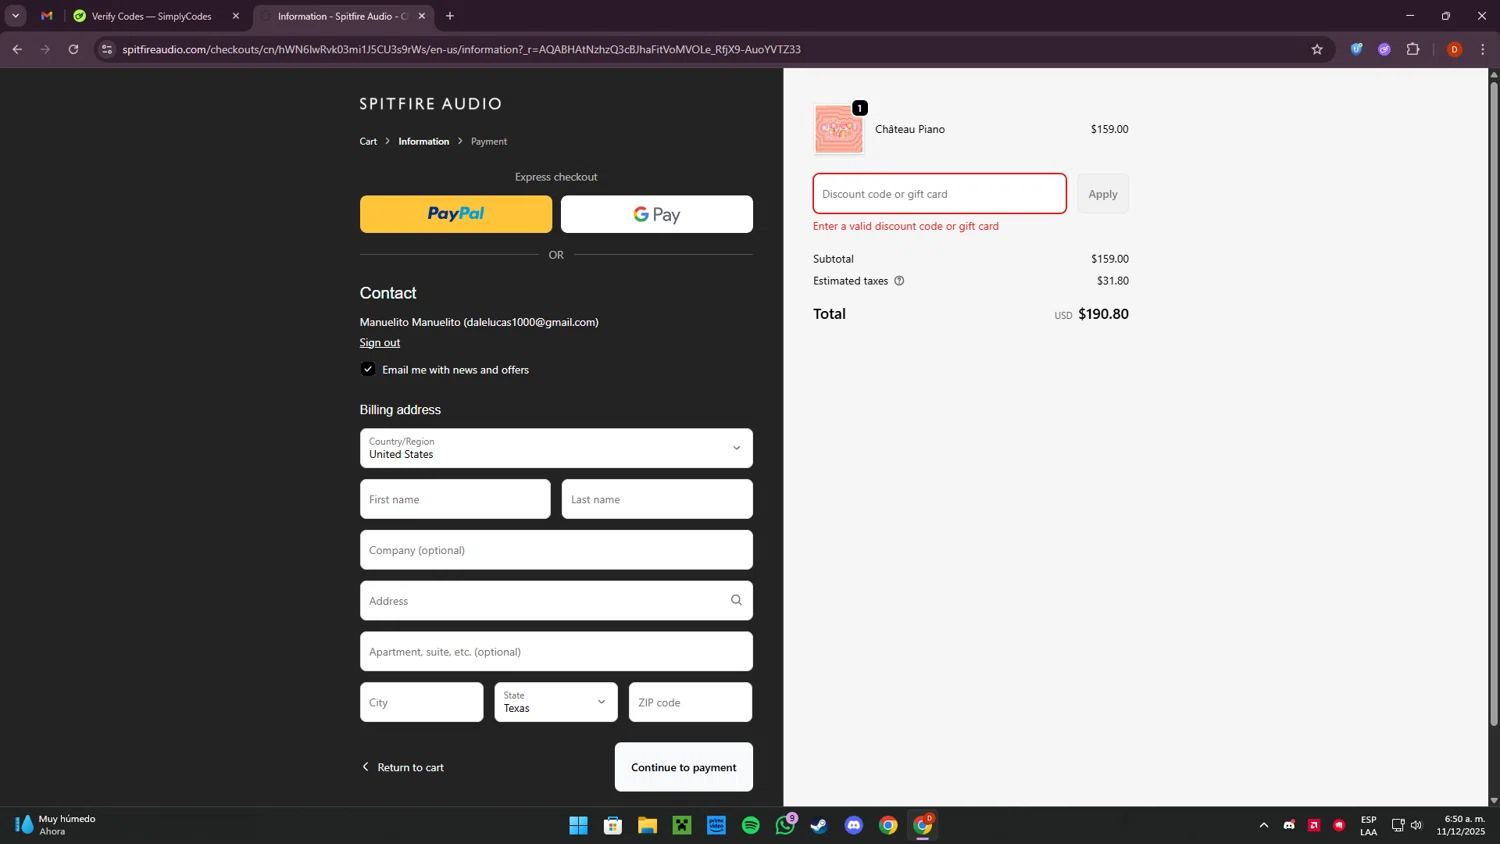
Task: Click the purple extension icon
Action: (x=1384, y=49)
